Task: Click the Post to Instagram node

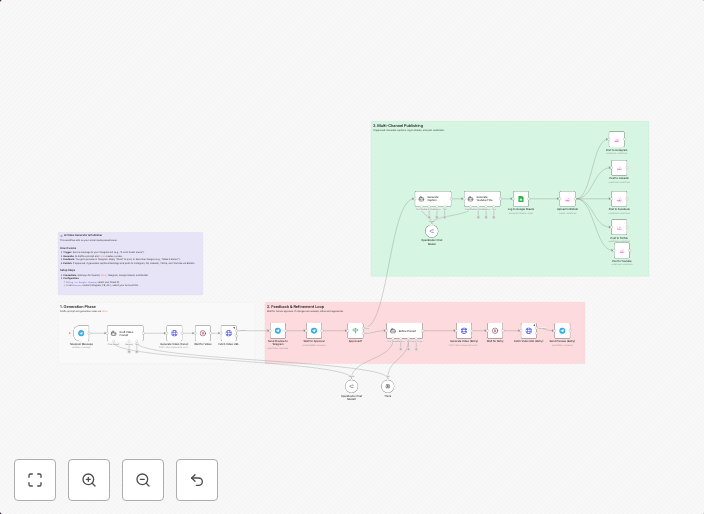Action: point(617,139)
